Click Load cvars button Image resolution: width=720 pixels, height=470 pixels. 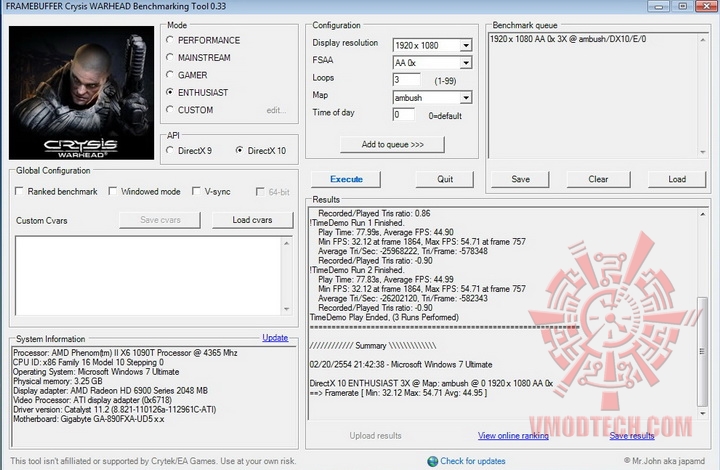coord(252,220)
